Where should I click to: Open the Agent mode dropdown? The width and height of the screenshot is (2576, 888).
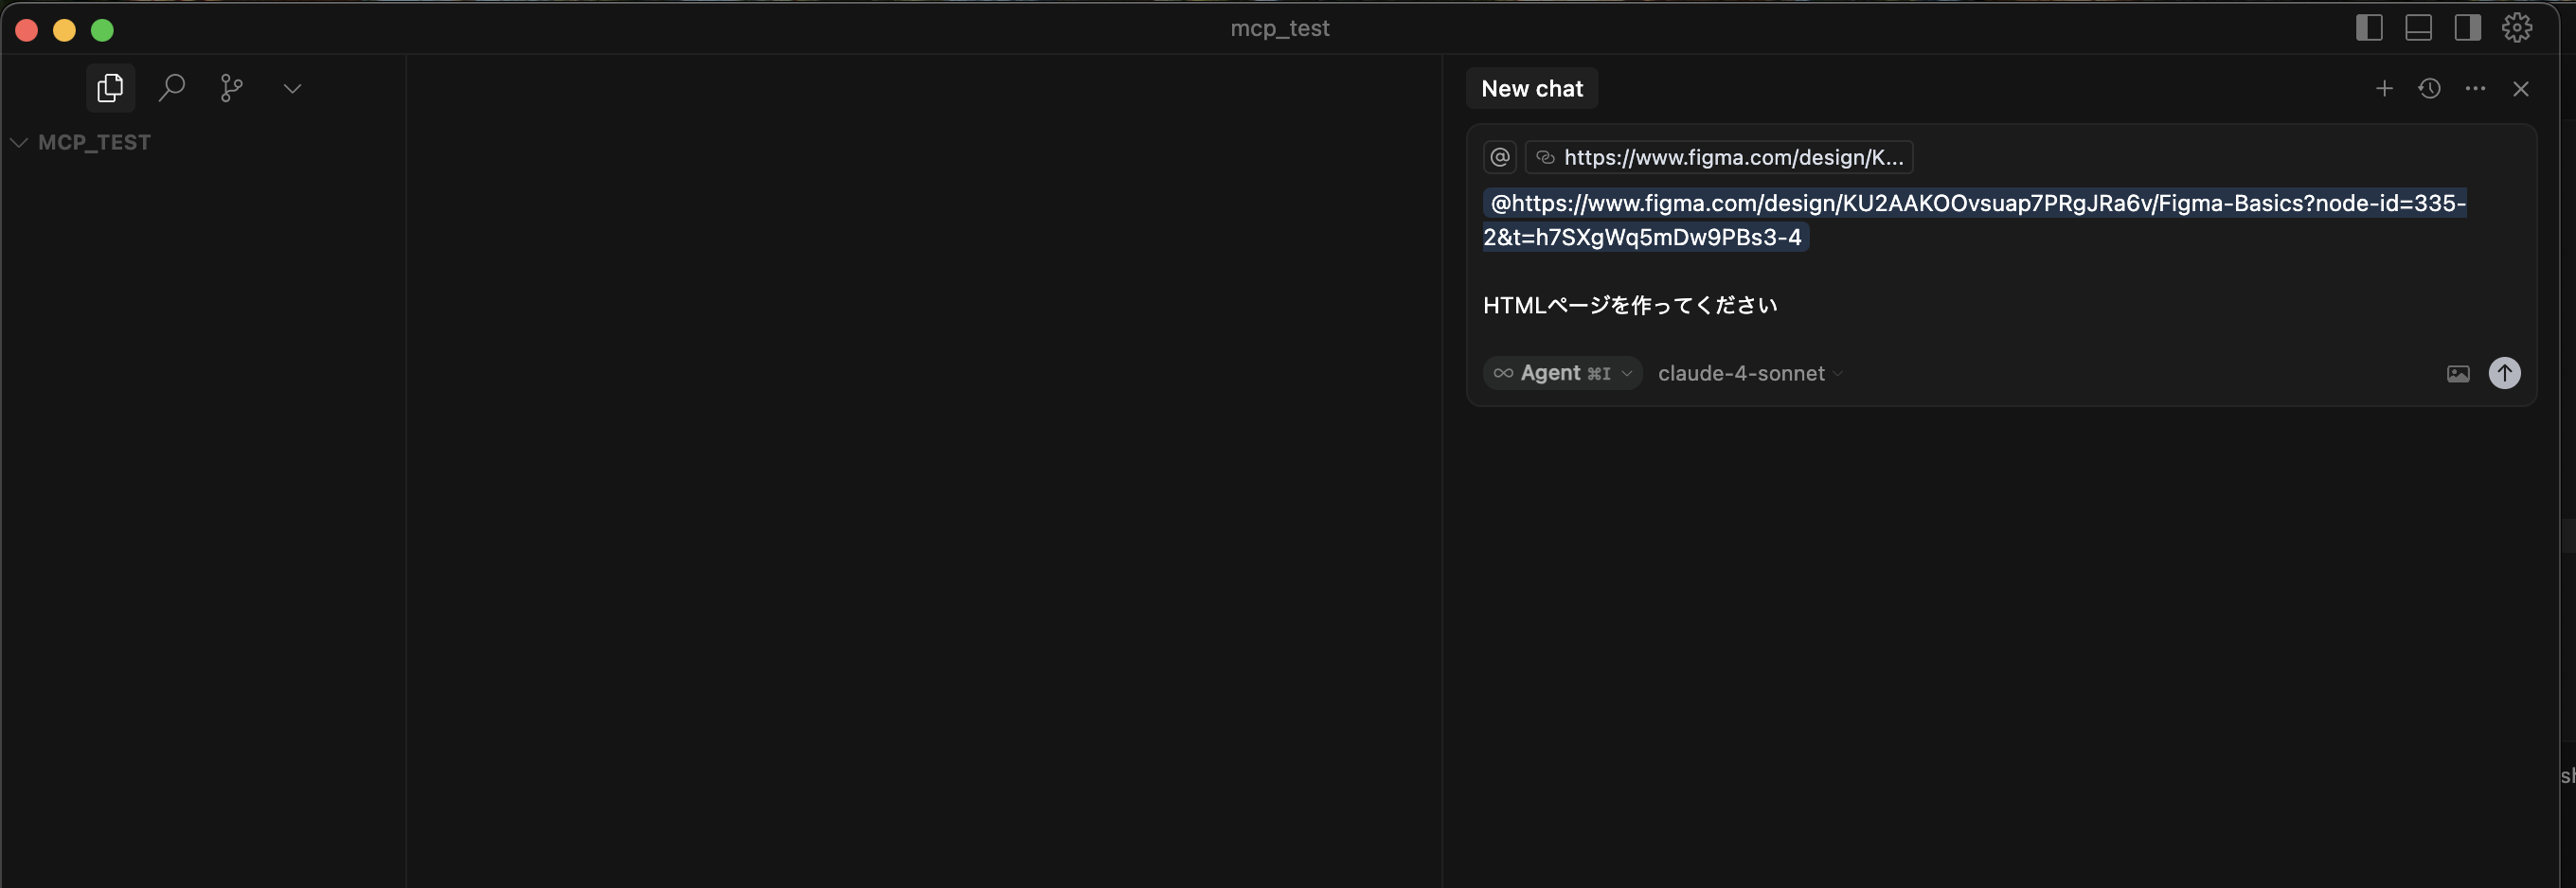tap(1562, 373)
